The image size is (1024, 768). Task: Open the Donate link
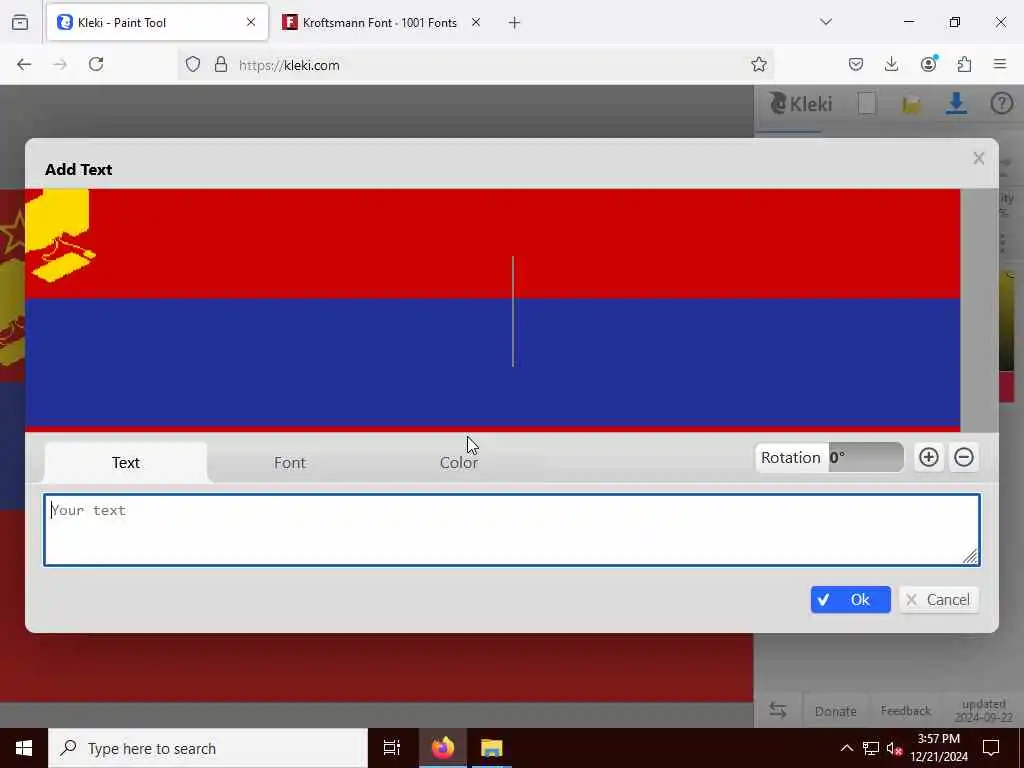tap(835, 711)
